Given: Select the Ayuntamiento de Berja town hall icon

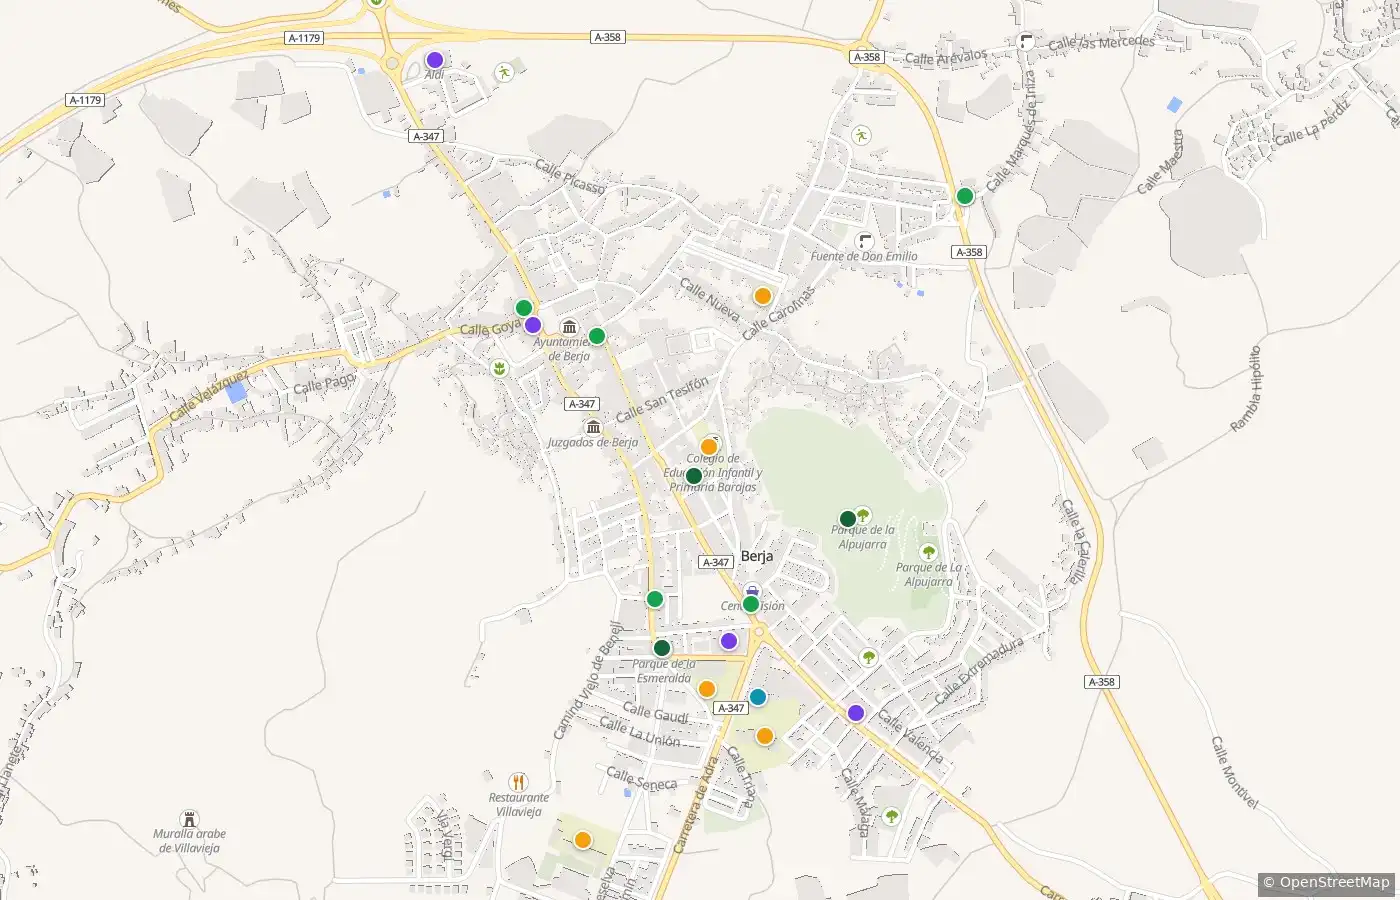Looking at the screenshot, I should click(x=570, y=327).
